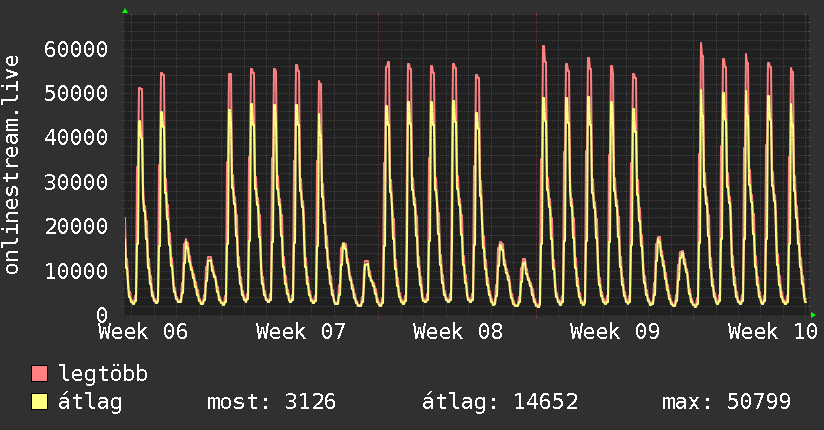Click the 50000 y-axis tick label
Viewport: 824px width, 430px height.
coord(76,94)
